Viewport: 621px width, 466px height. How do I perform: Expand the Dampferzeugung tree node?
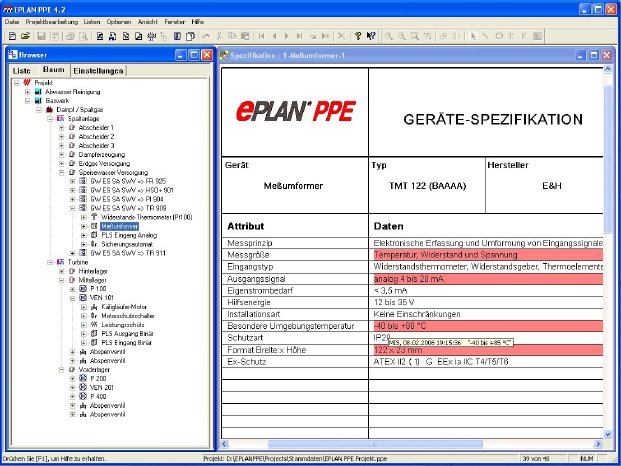coord(61,154)
